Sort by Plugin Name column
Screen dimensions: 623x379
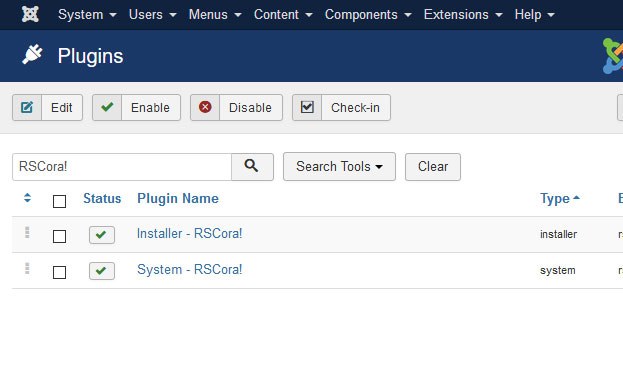coord(178,198)
